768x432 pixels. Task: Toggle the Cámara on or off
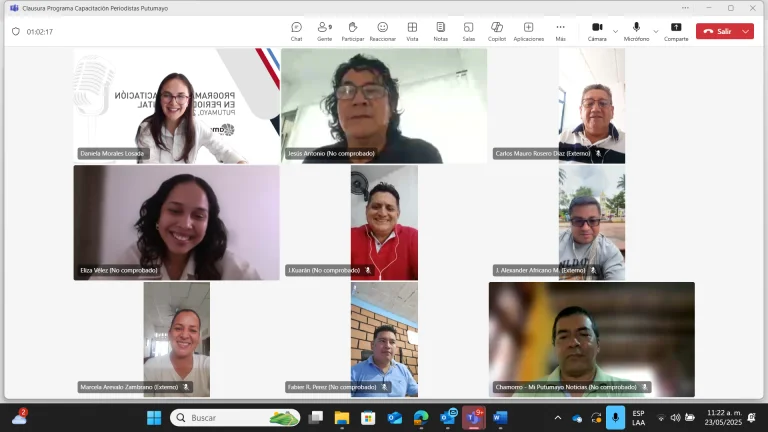pos(597,31)
